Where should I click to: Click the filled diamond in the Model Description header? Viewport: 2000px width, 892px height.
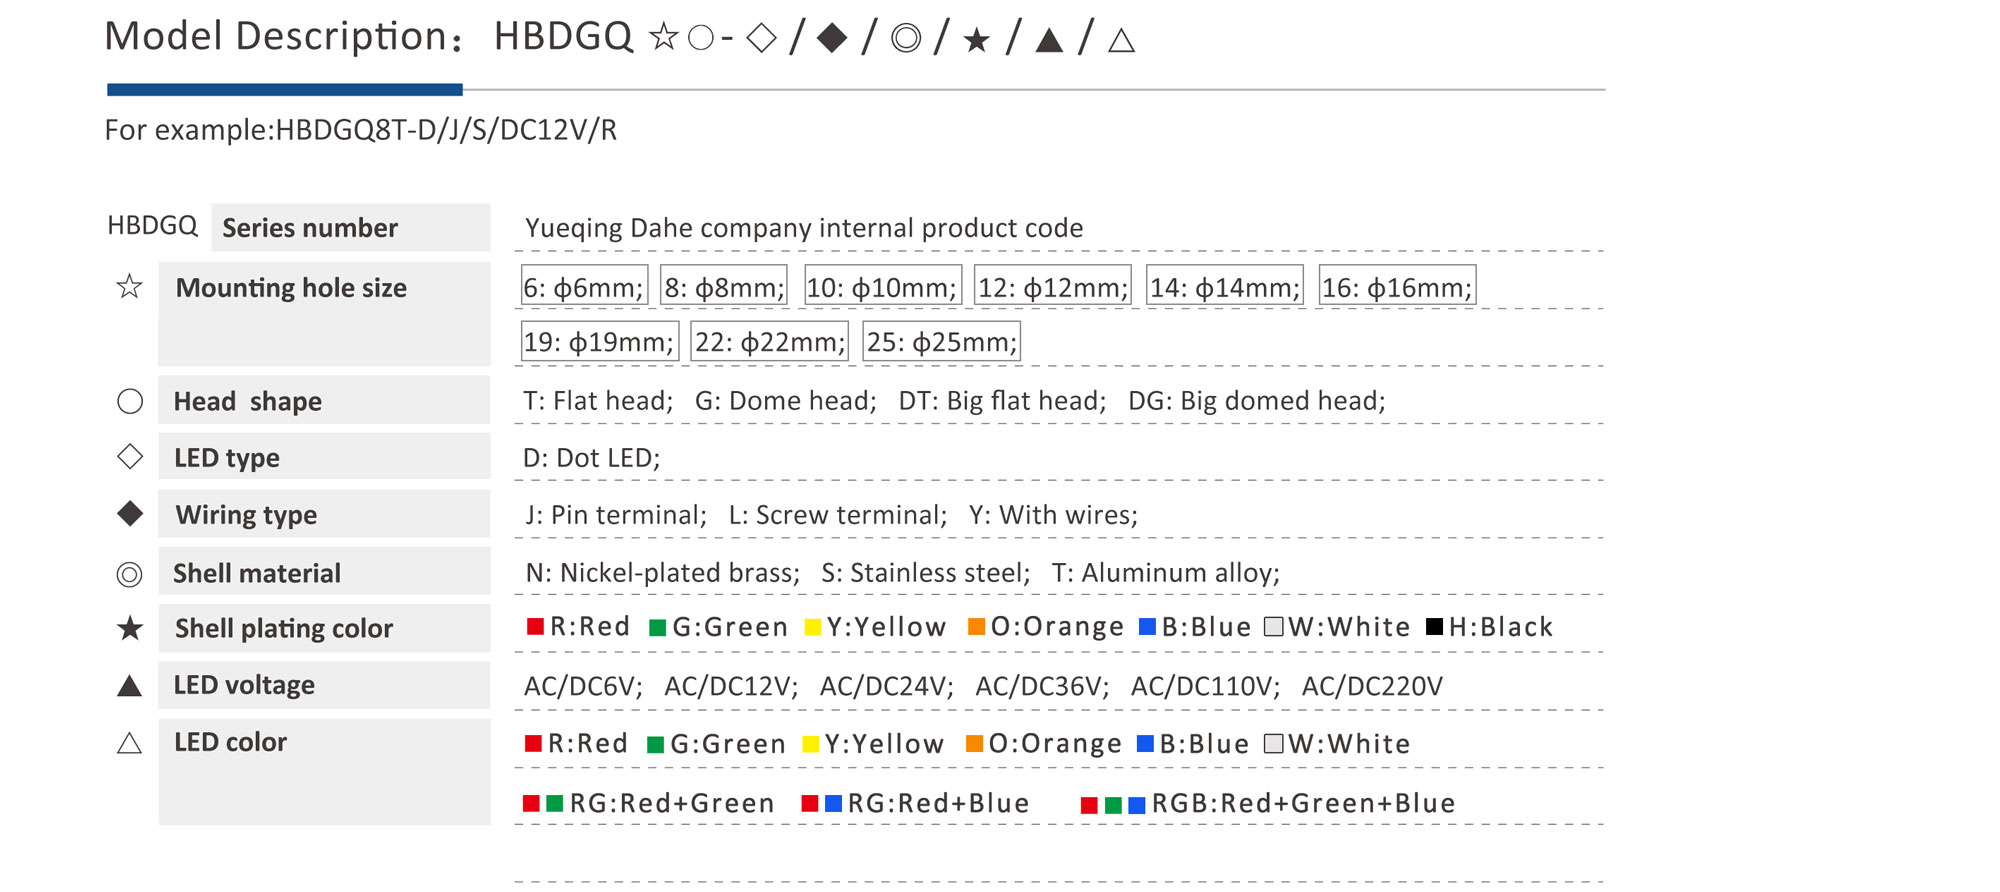[832, 39]
